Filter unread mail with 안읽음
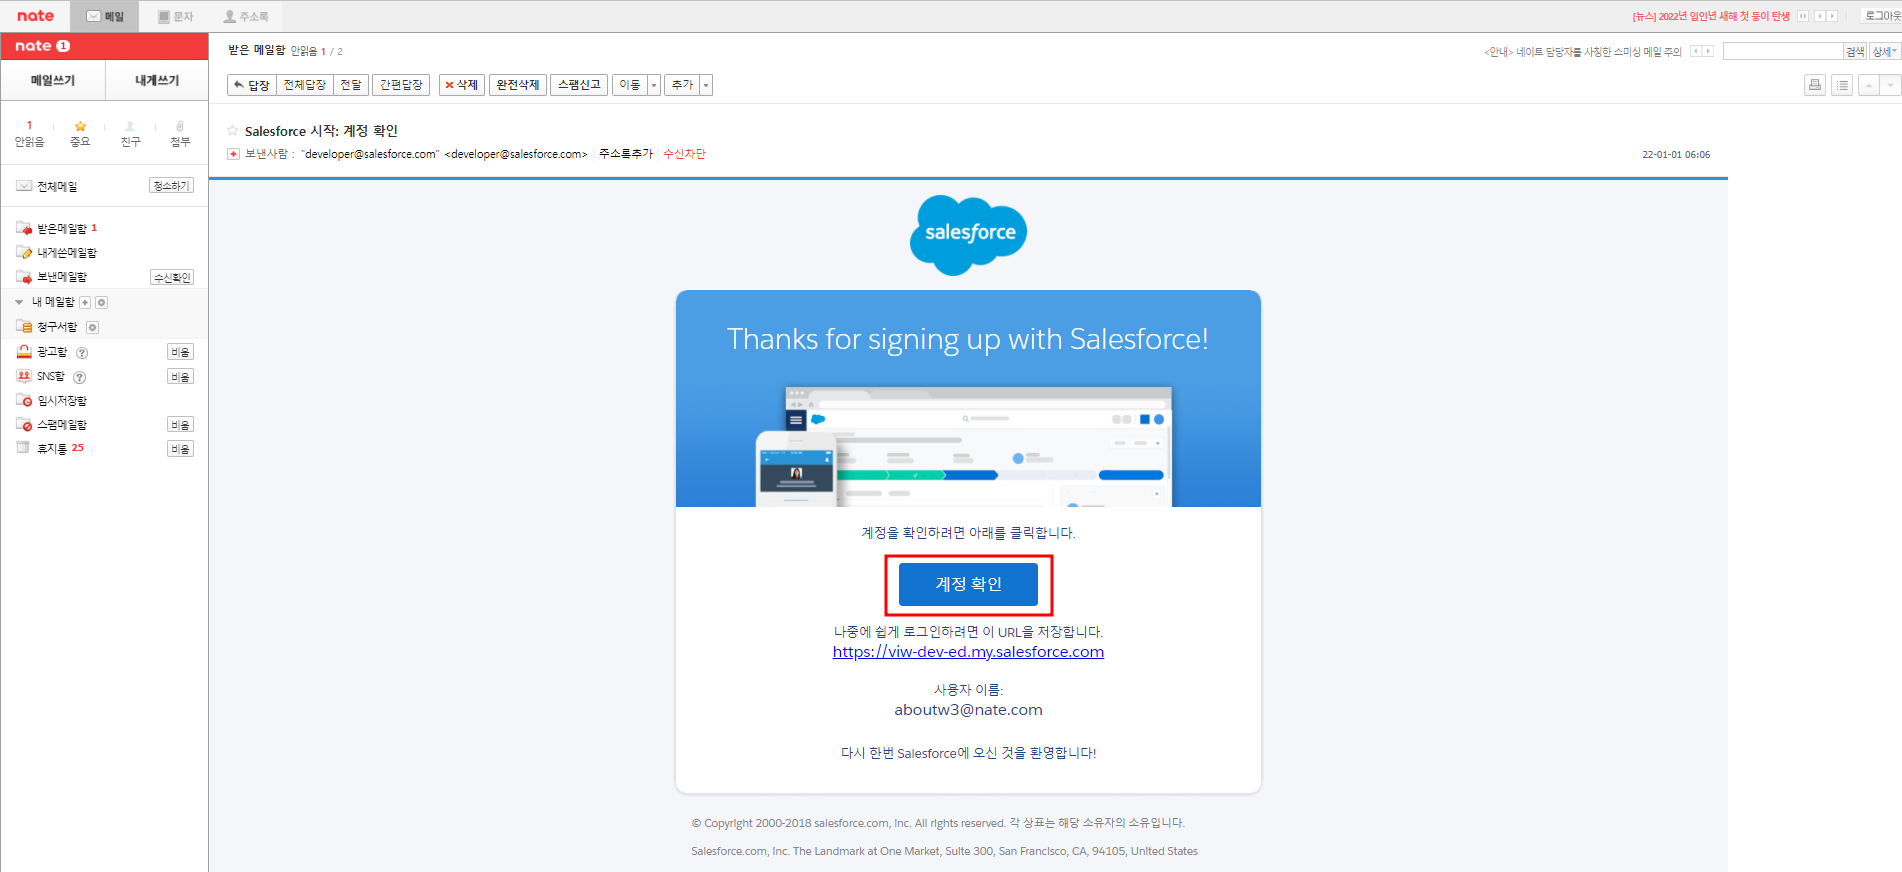The image size is (1902, 872). 29,133
